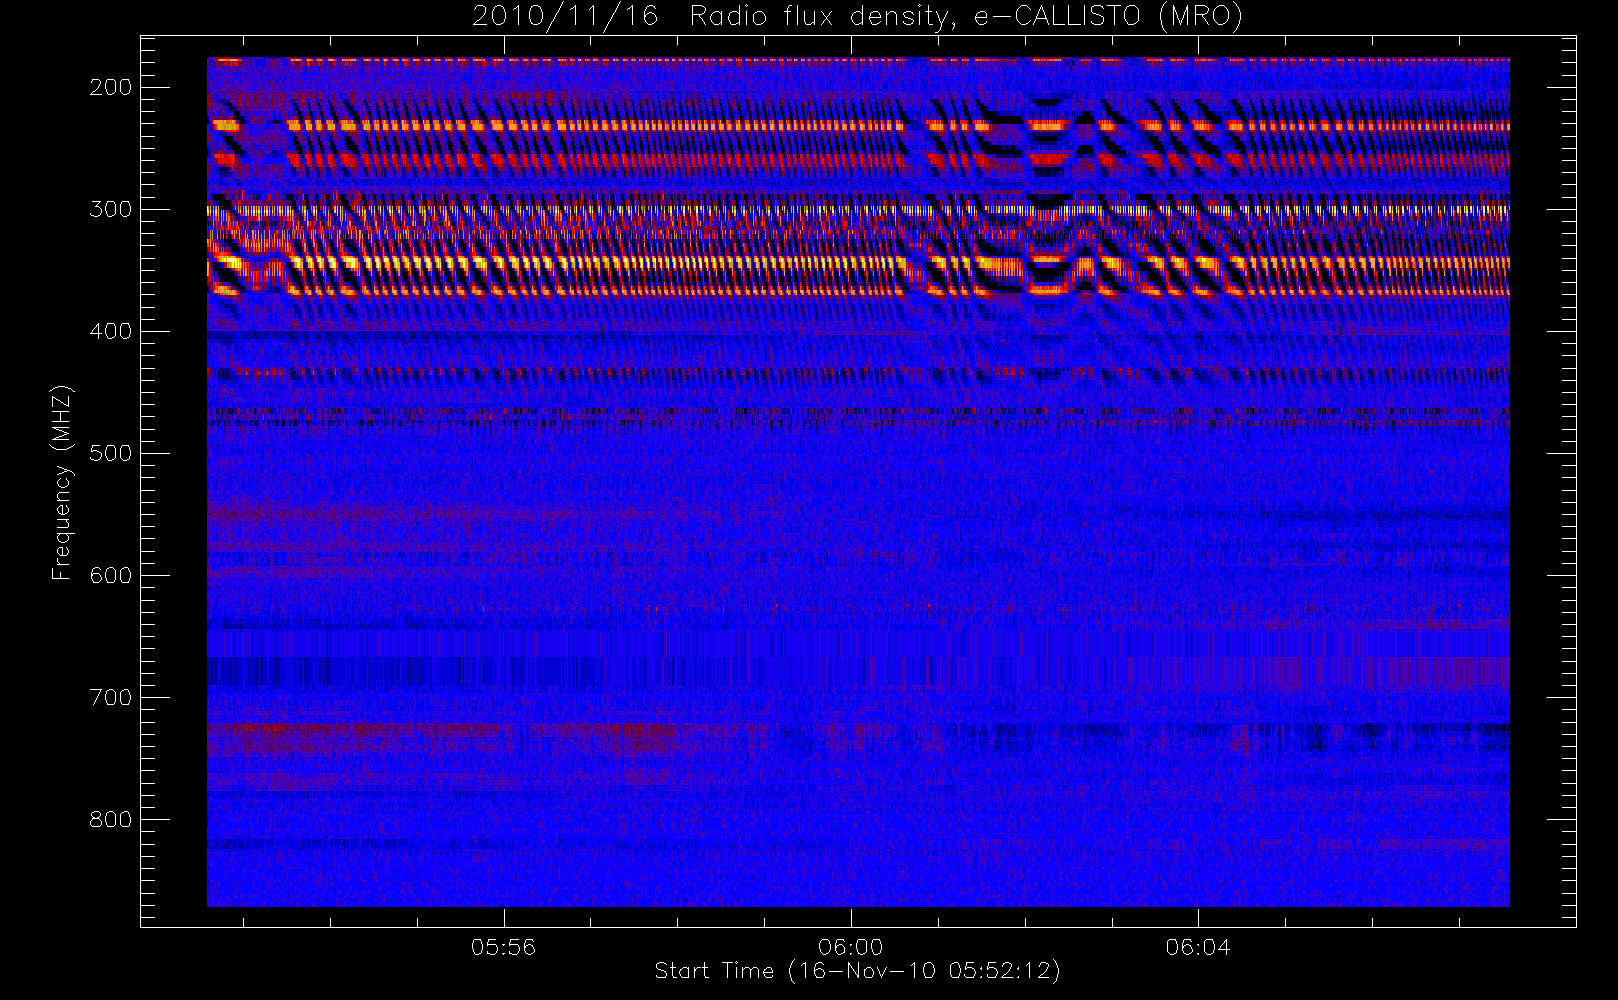The width and height of the screenshot is (1618, 1000).
Task: Click the plot title text '2010/11/16 Radio flux density, e-CALLISTO (MRO)'
Action: click(857, 17)
